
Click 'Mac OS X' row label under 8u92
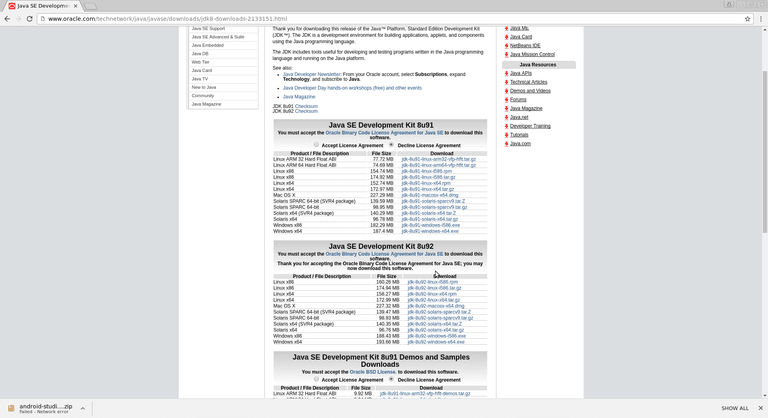click(284, 306)
